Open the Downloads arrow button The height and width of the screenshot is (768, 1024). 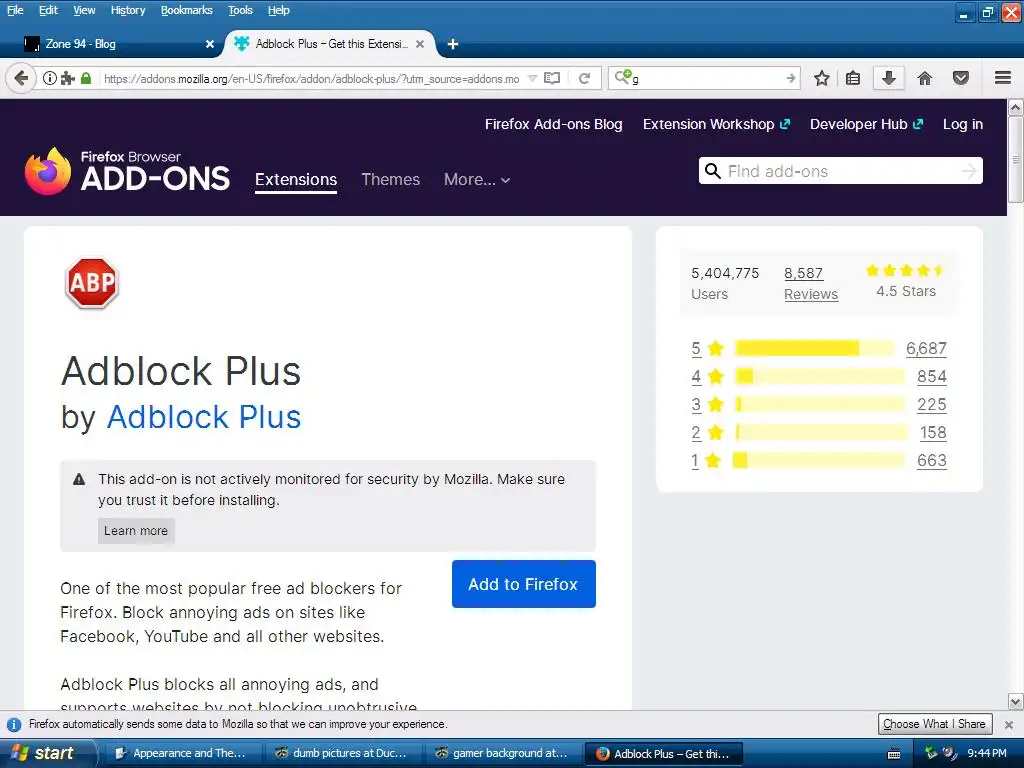(888, 78)
